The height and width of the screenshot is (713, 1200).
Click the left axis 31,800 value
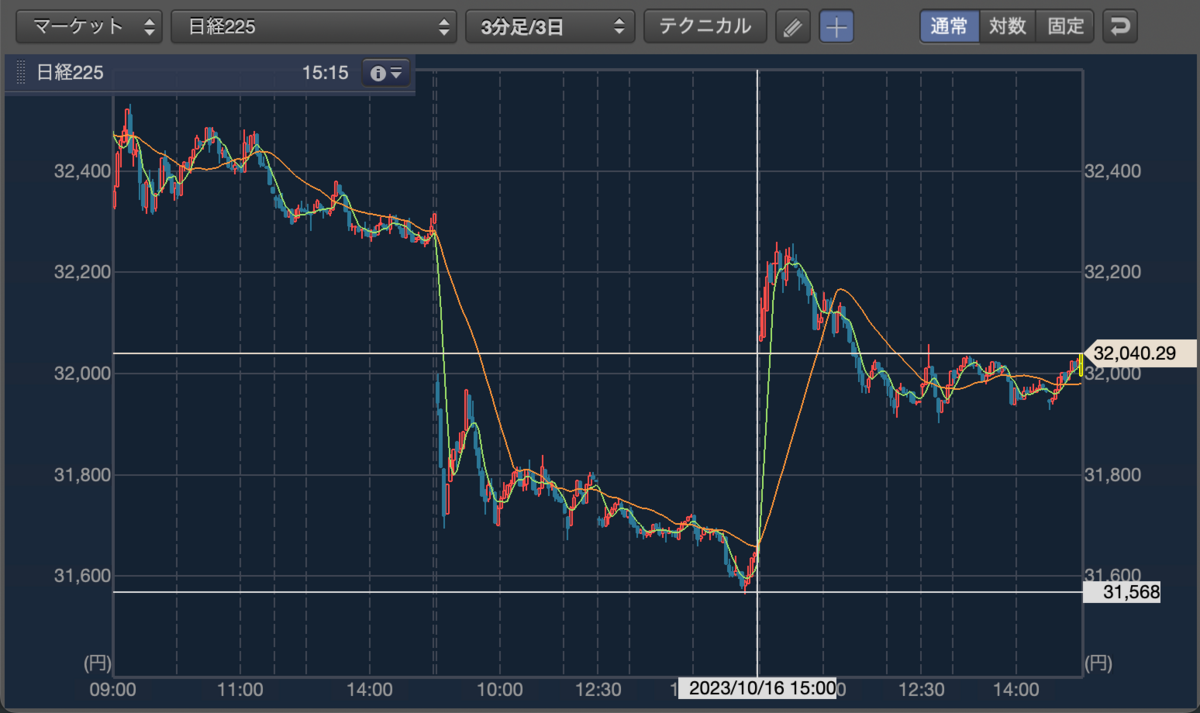(82, 474)
